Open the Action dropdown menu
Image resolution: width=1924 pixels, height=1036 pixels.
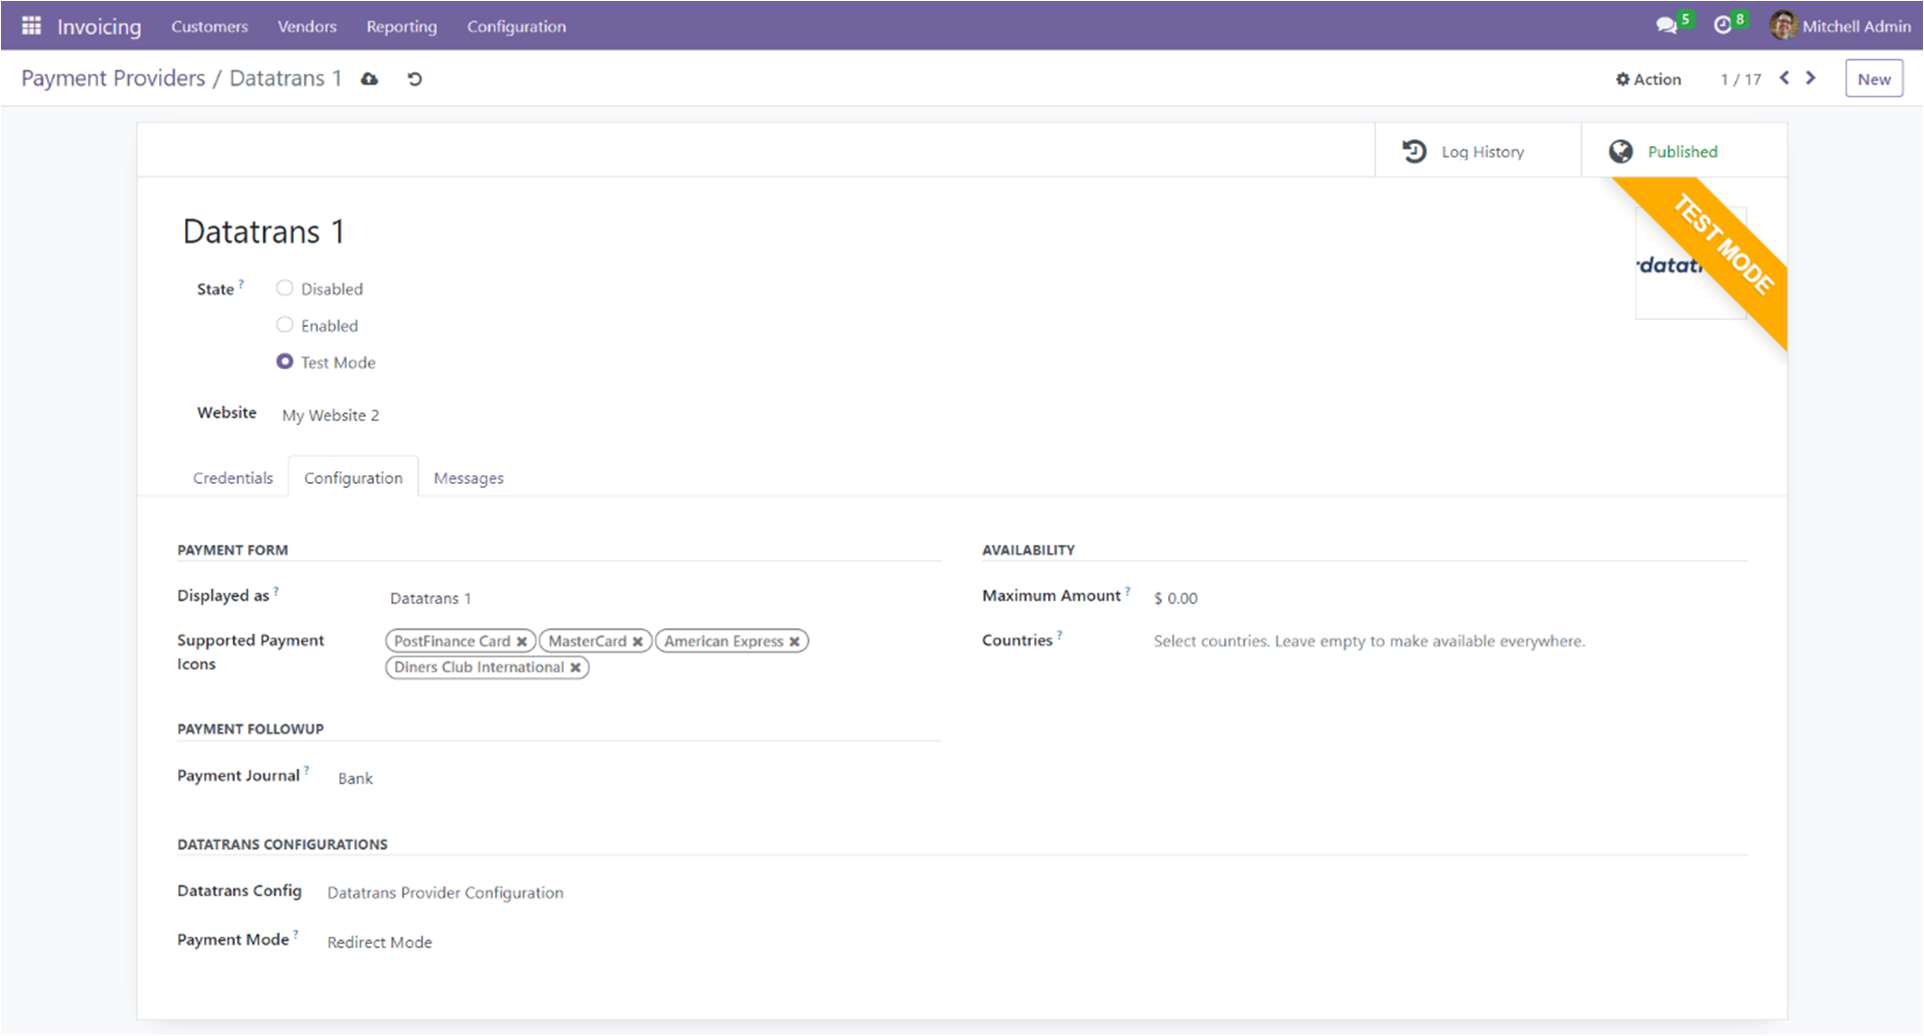coord(1648,79)
